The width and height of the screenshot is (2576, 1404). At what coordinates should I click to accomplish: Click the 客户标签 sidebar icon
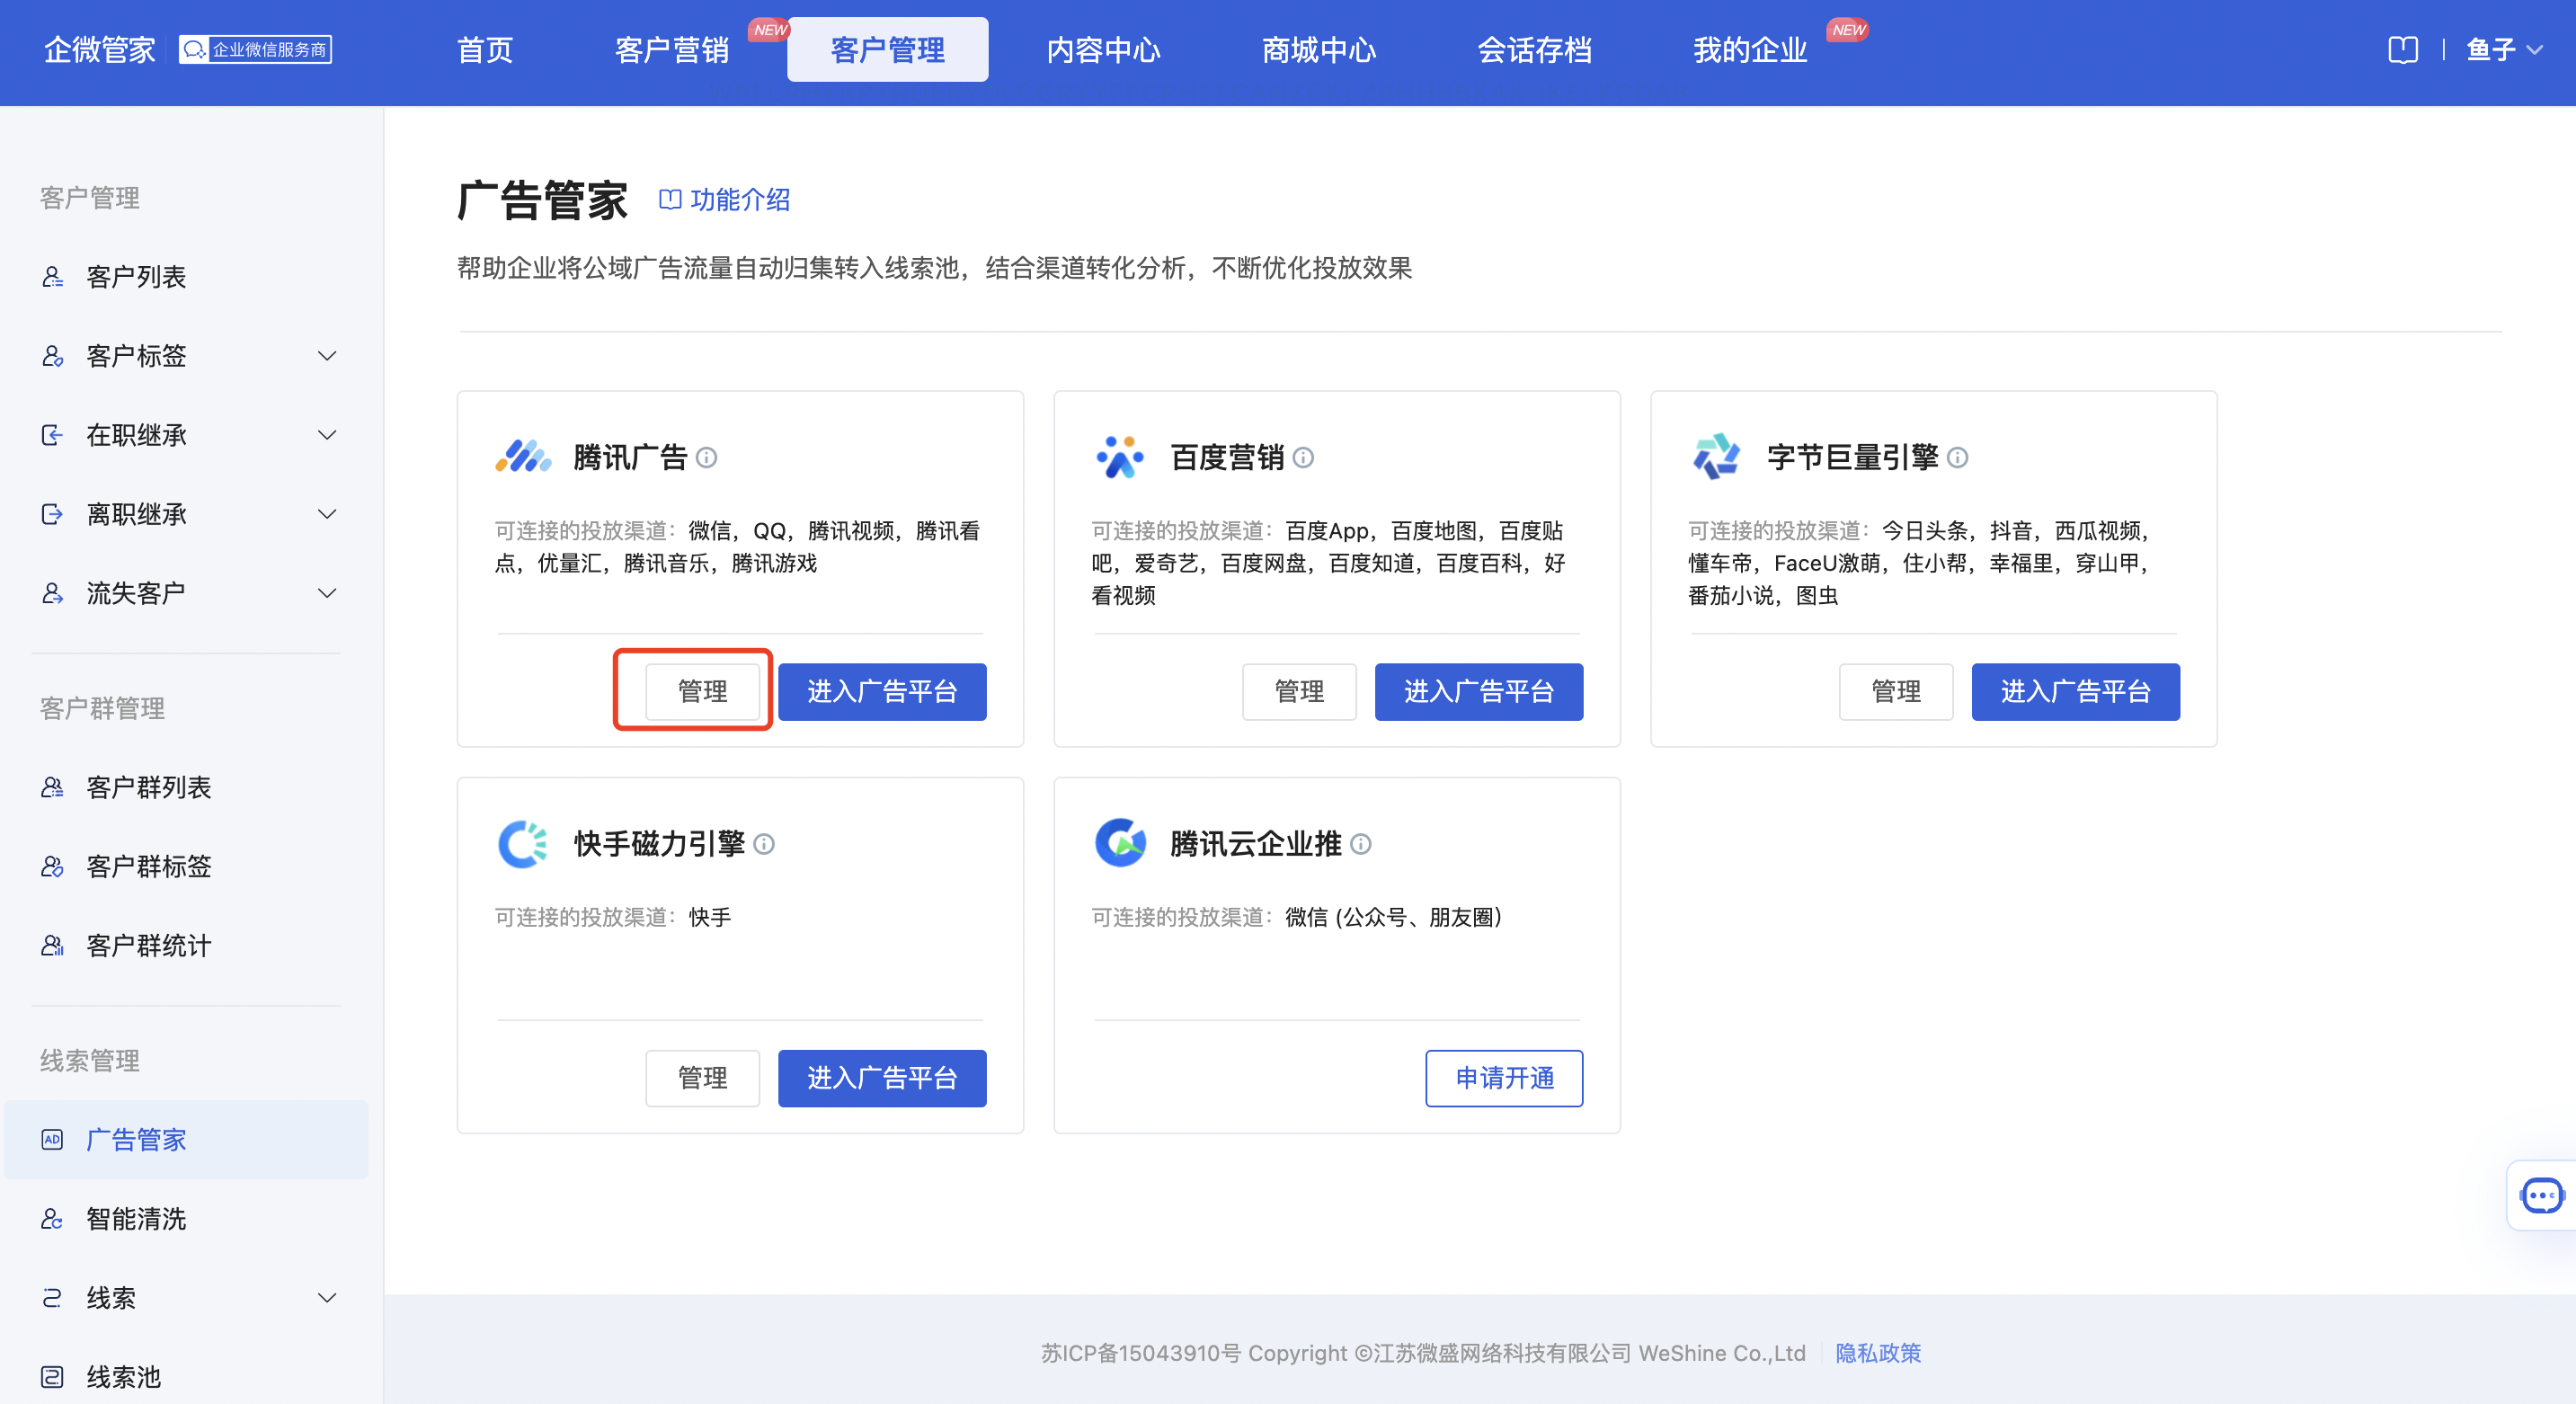(52, 356)
